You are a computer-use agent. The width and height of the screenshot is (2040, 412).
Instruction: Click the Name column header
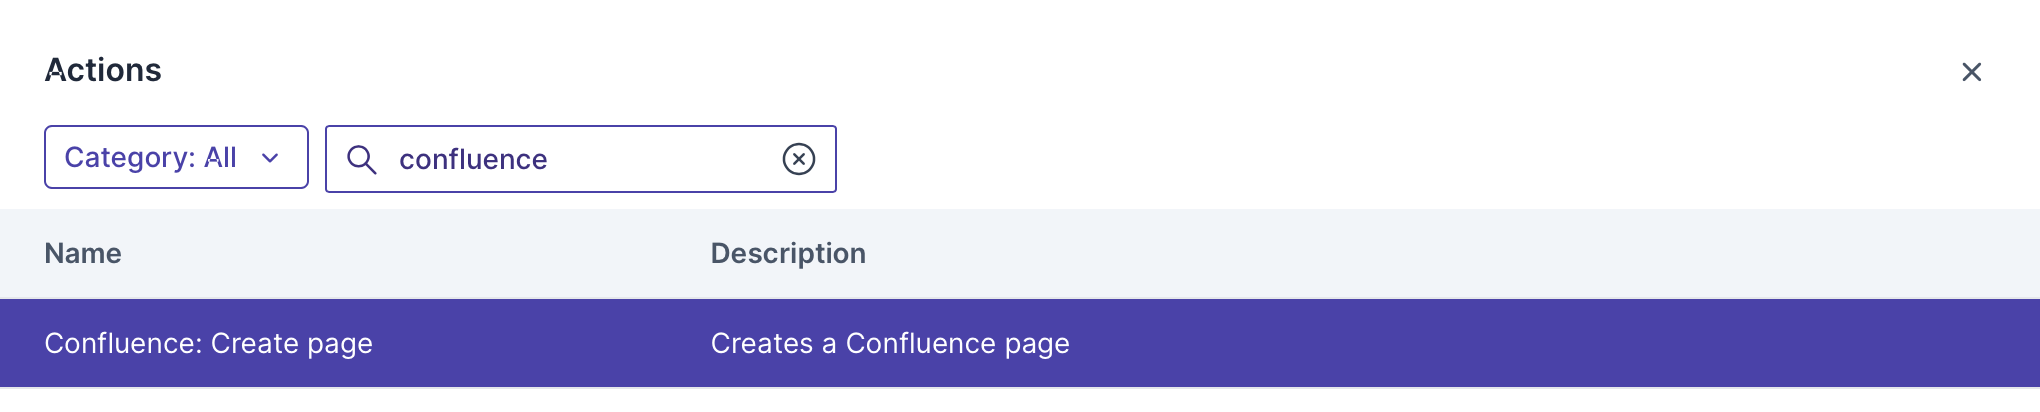pyautogui.click(x=83, y=253)
